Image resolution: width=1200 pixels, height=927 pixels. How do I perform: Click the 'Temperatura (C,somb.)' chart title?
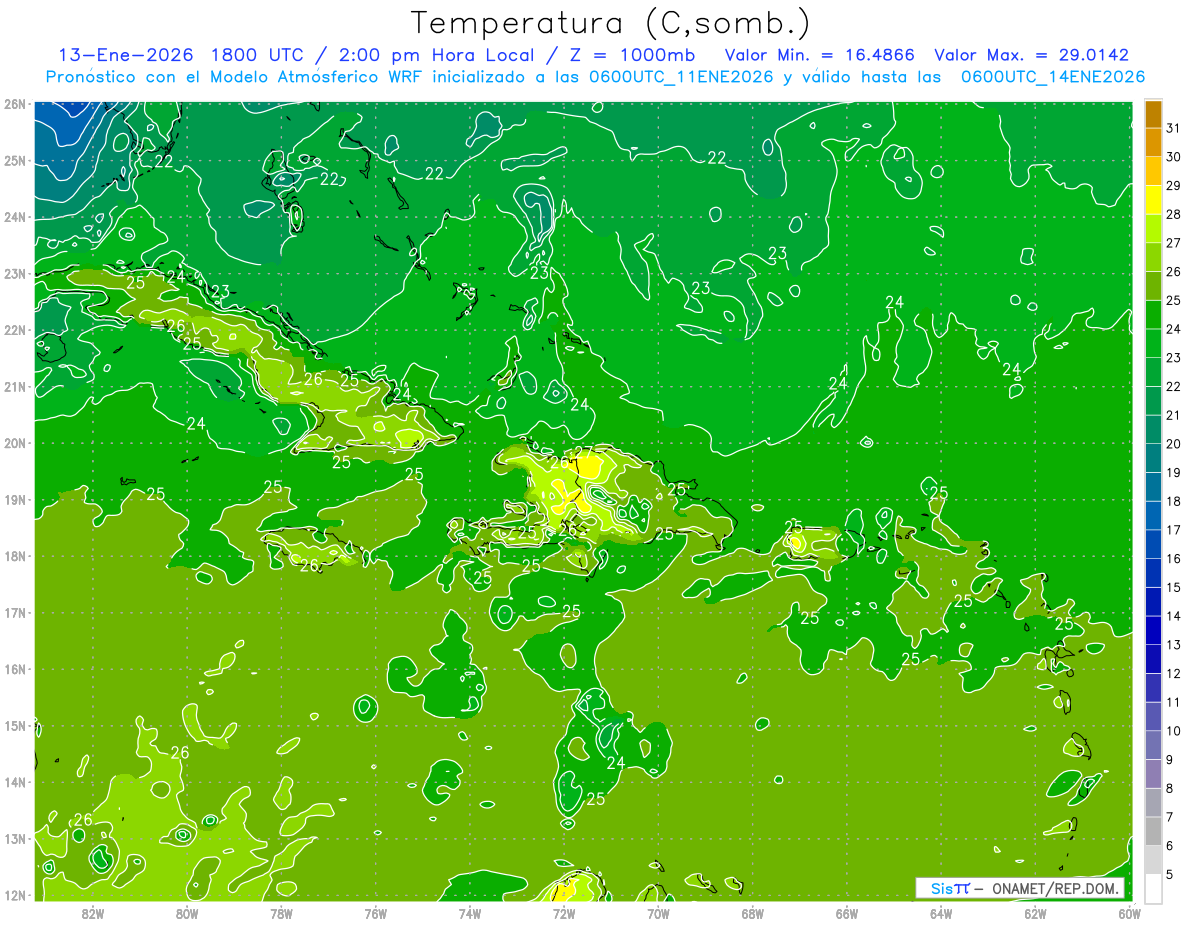click(611, 23)
